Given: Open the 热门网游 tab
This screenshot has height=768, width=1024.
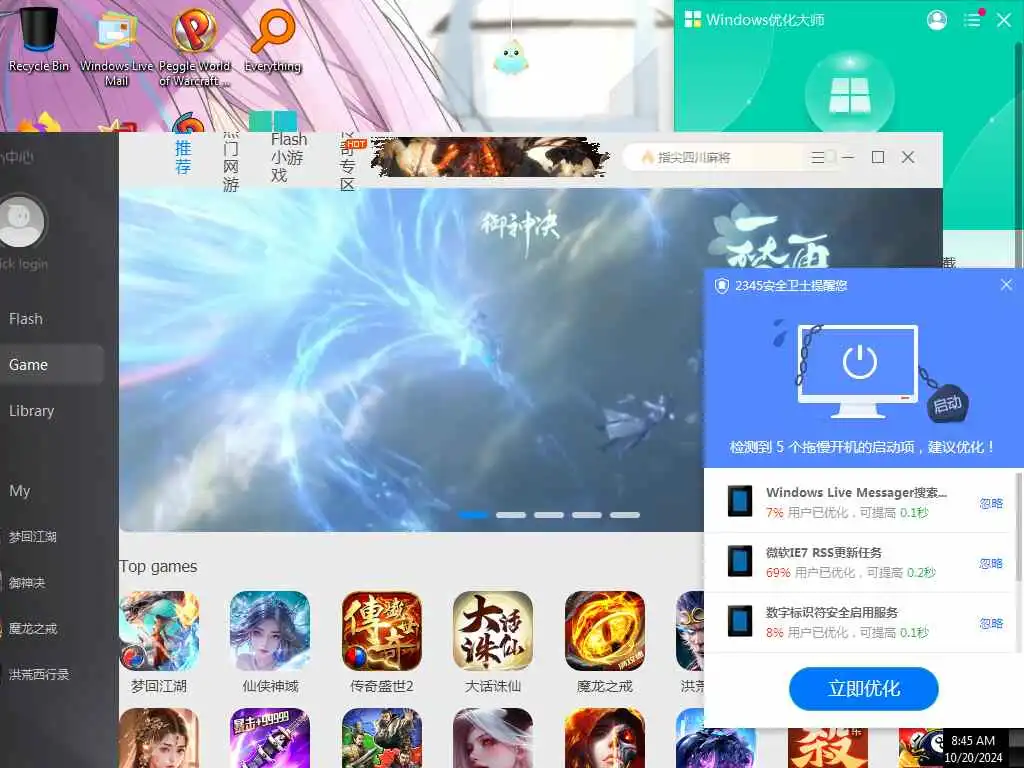Looking at the screenshot, I should coord(231,162).
